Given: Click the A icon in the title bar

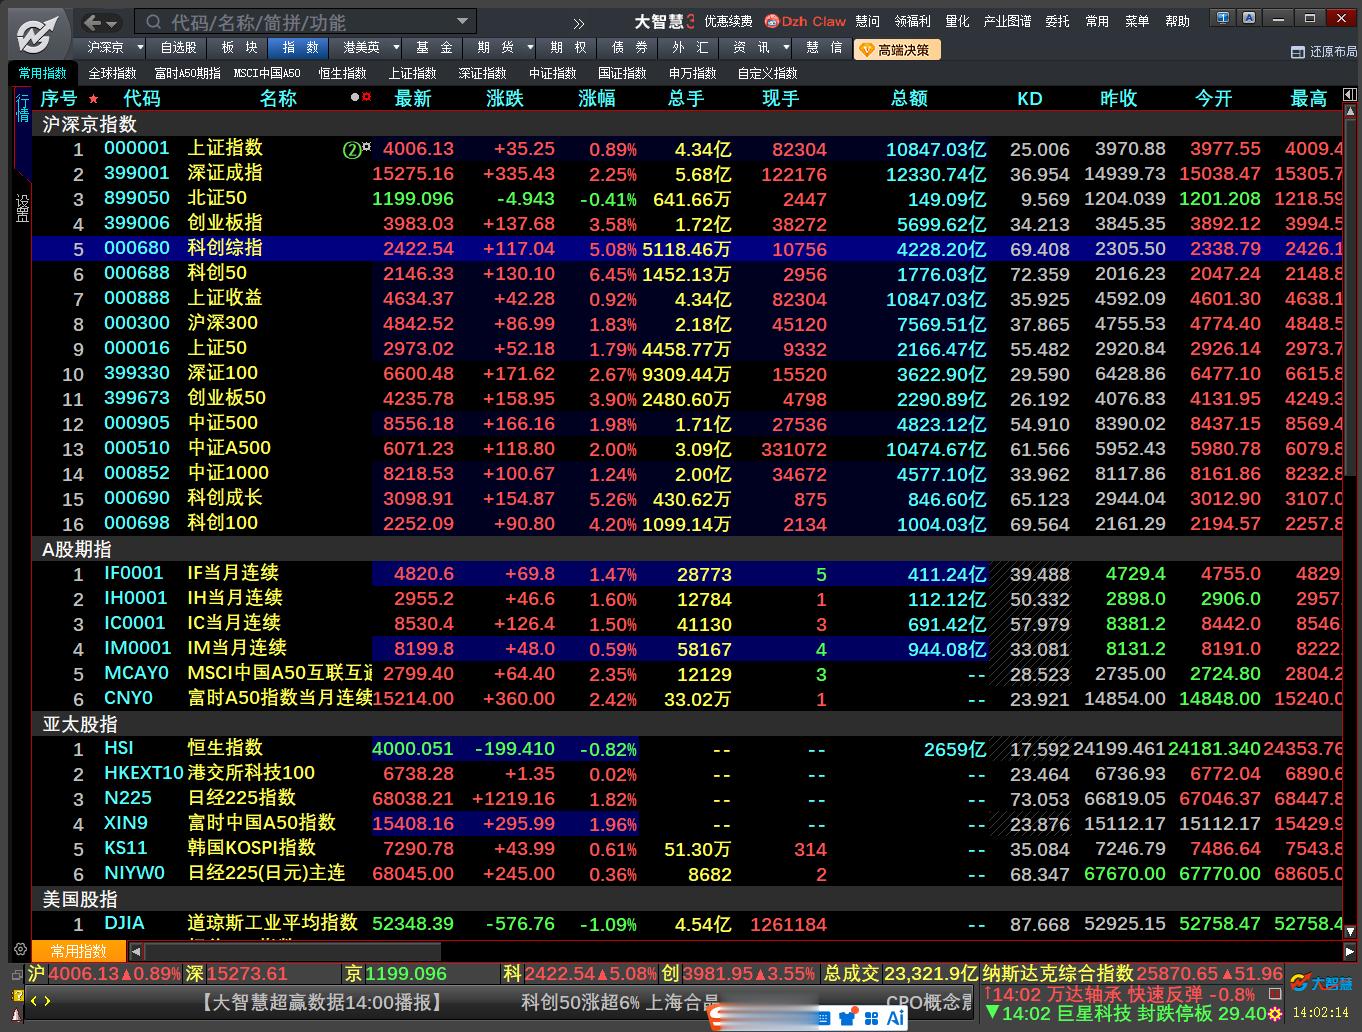Looking at the screenshot, I should 1249,17.
